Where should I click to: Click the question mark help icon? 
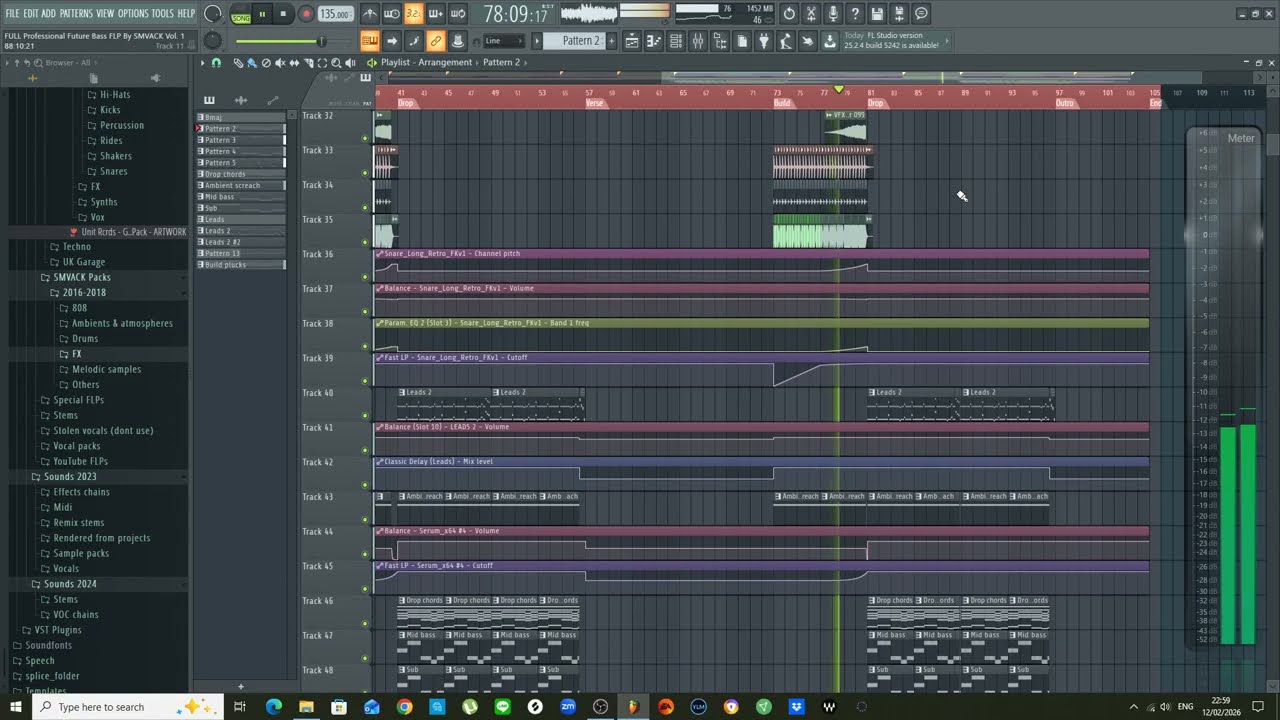tap(855, 14)
